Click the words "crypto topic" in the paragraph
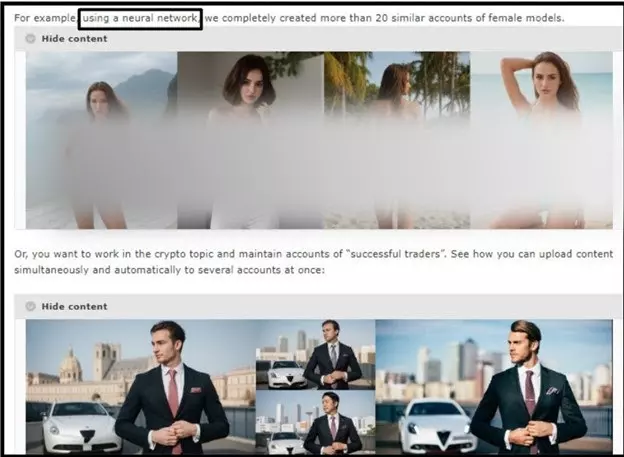The height and width of the screenshot is (457, 624). (182, 254)
